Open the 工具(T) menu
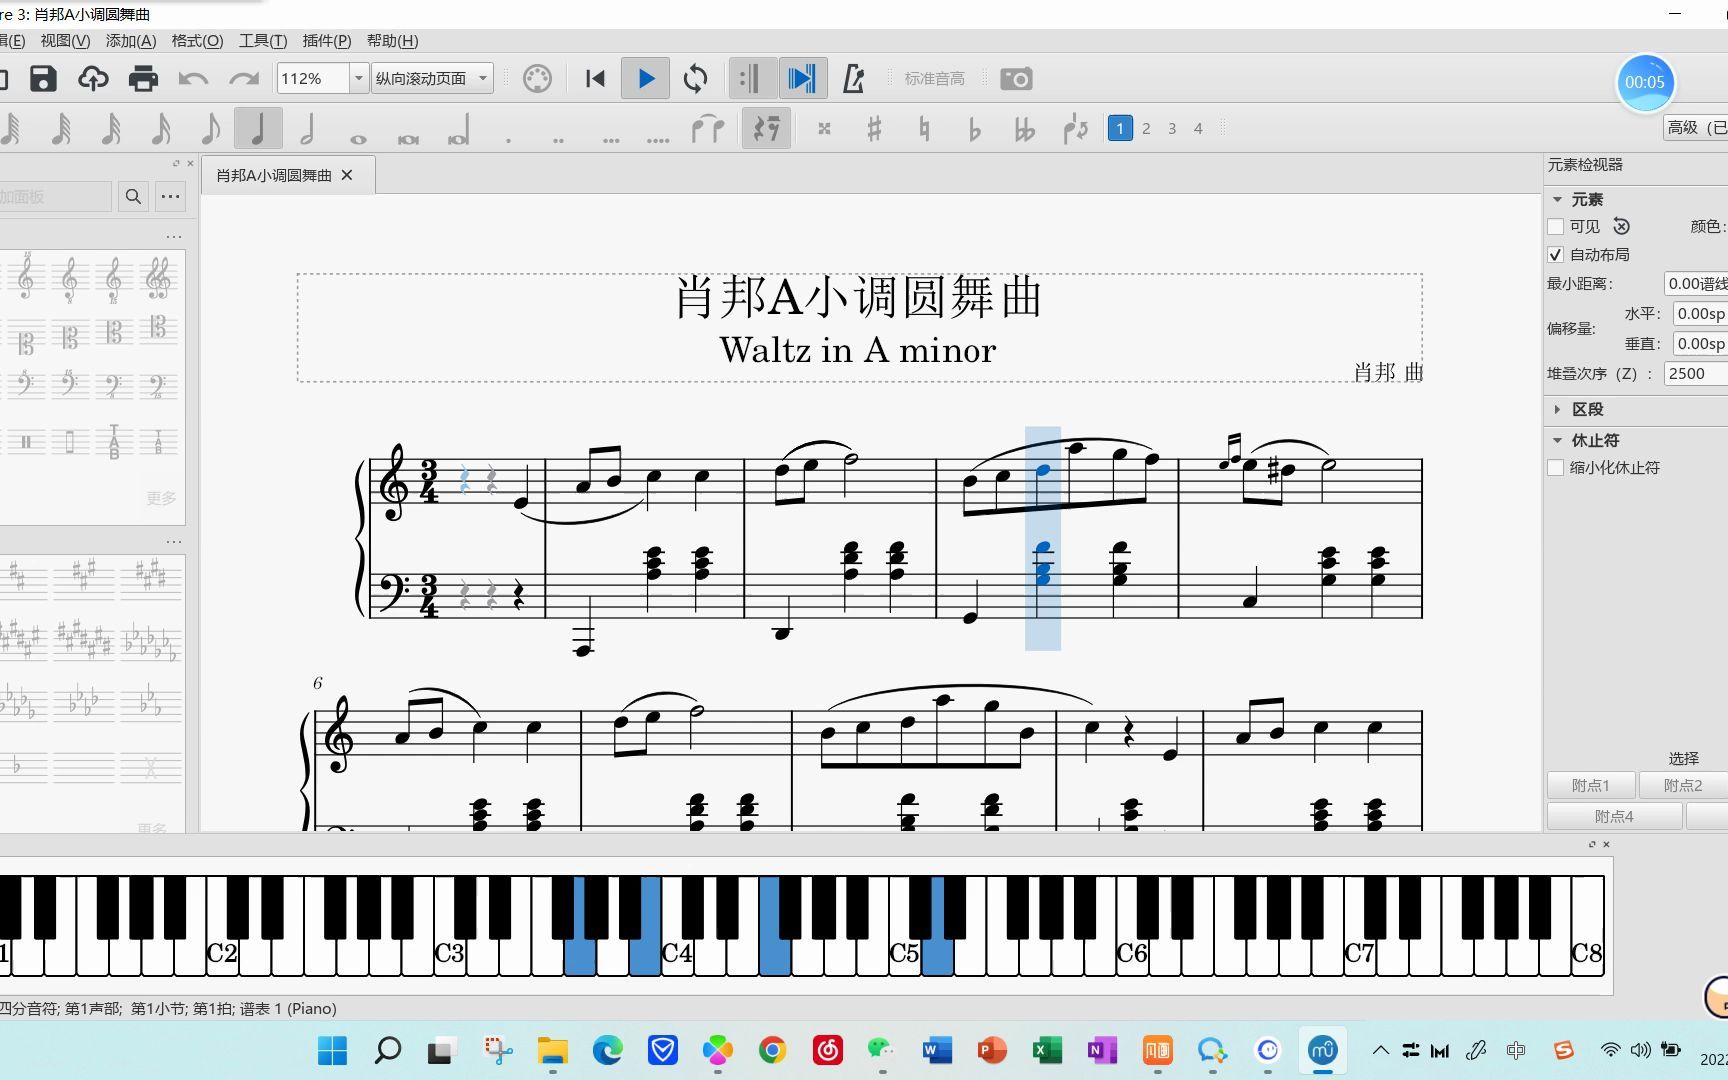This screenshot has width=1728, height=1080. (263, 41)
